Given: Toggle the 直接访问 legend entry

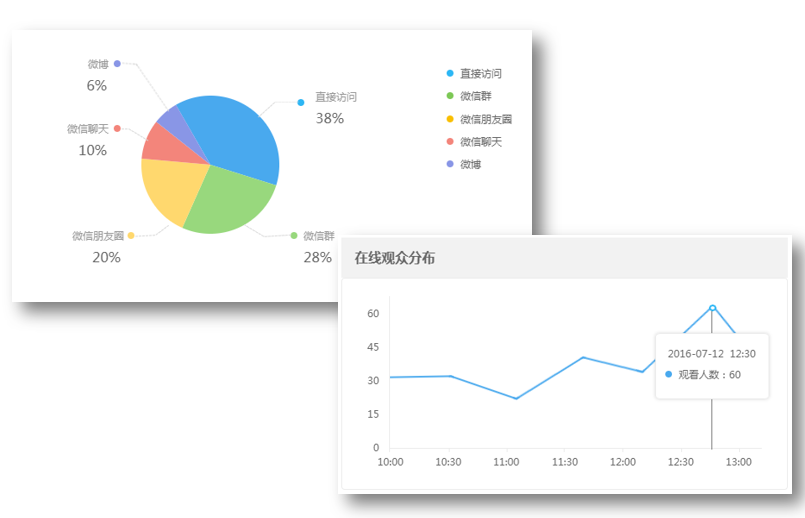Looking at the screenshot, I should 474,73.
